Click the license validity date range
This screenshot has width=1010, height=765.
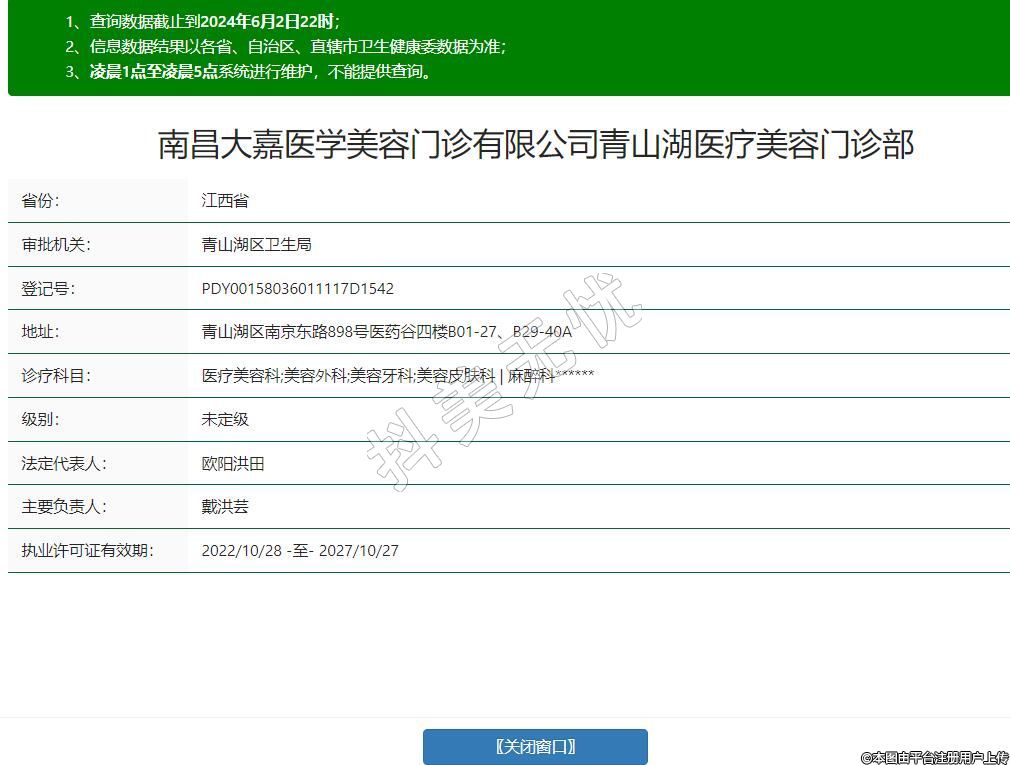300,550
